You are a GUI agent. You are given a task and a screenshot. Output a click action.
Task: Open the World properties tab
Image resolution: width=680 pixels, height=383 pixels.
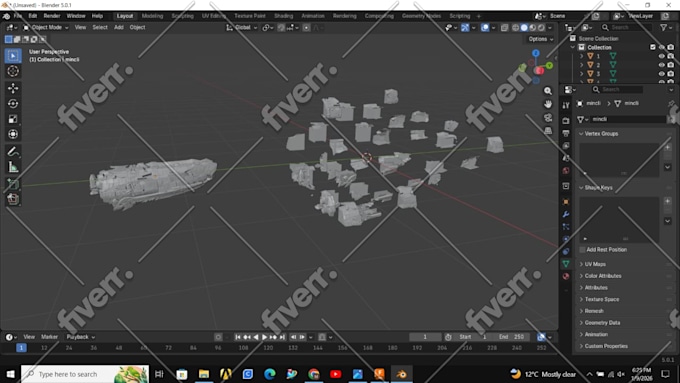click(x=566, y=170)
